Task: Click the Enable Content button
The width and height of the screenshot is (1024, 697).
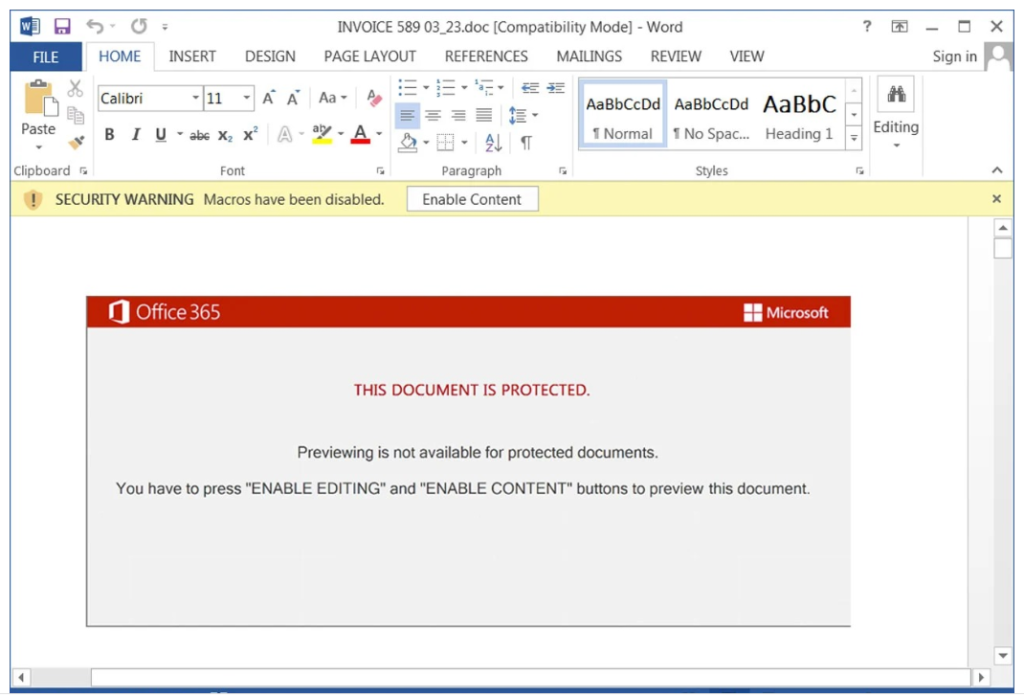Action: (x=472, y=199)
